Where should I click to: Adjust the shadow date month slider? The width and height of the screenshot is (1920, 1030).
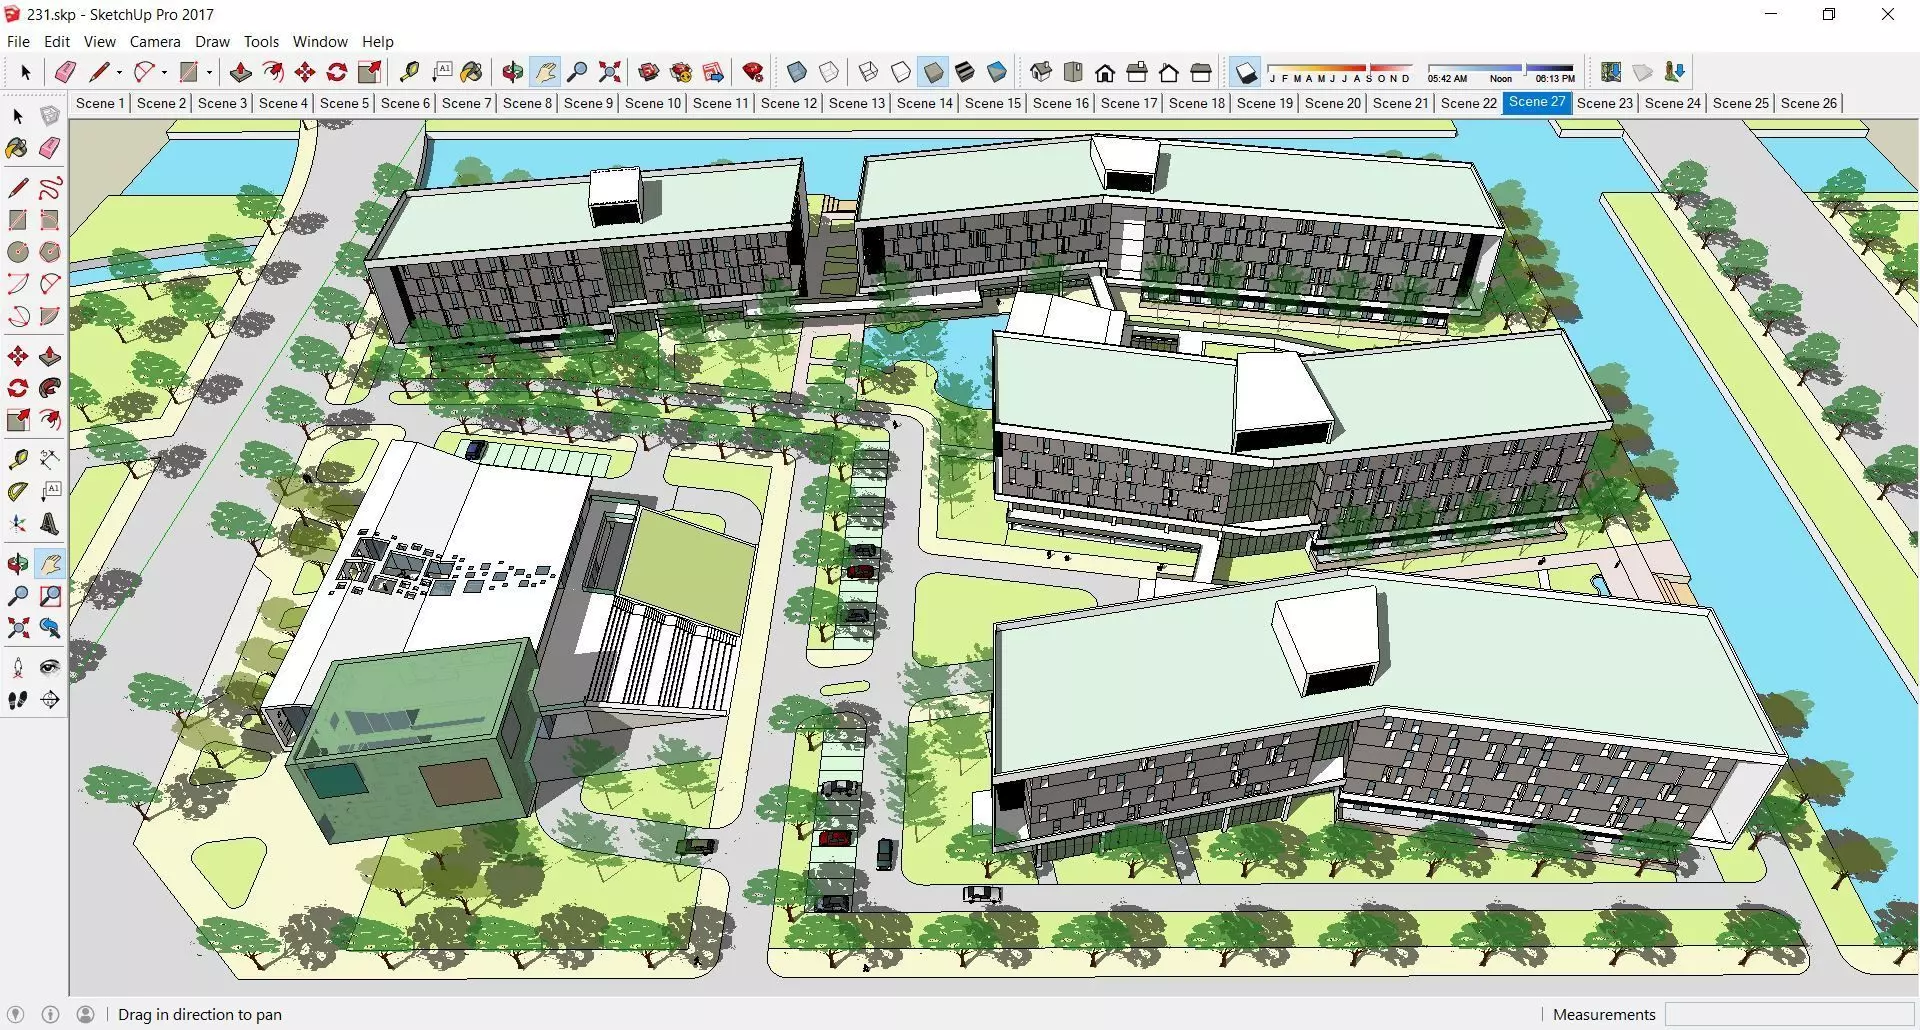1340,72
